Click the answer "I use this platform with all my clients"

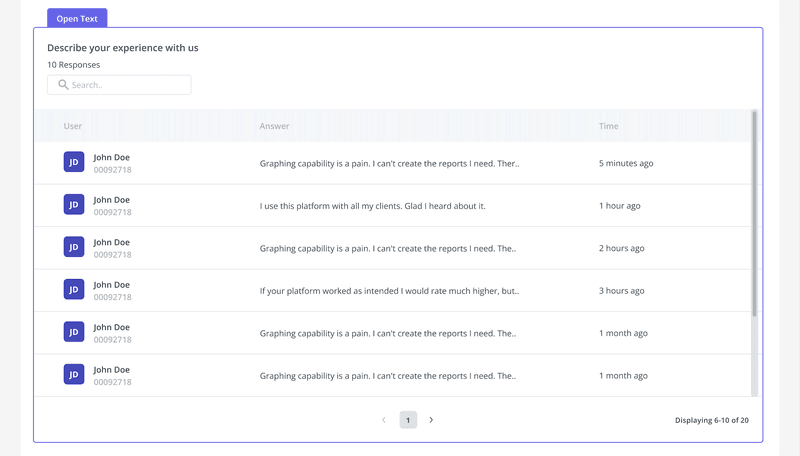(x=372, y=206)
